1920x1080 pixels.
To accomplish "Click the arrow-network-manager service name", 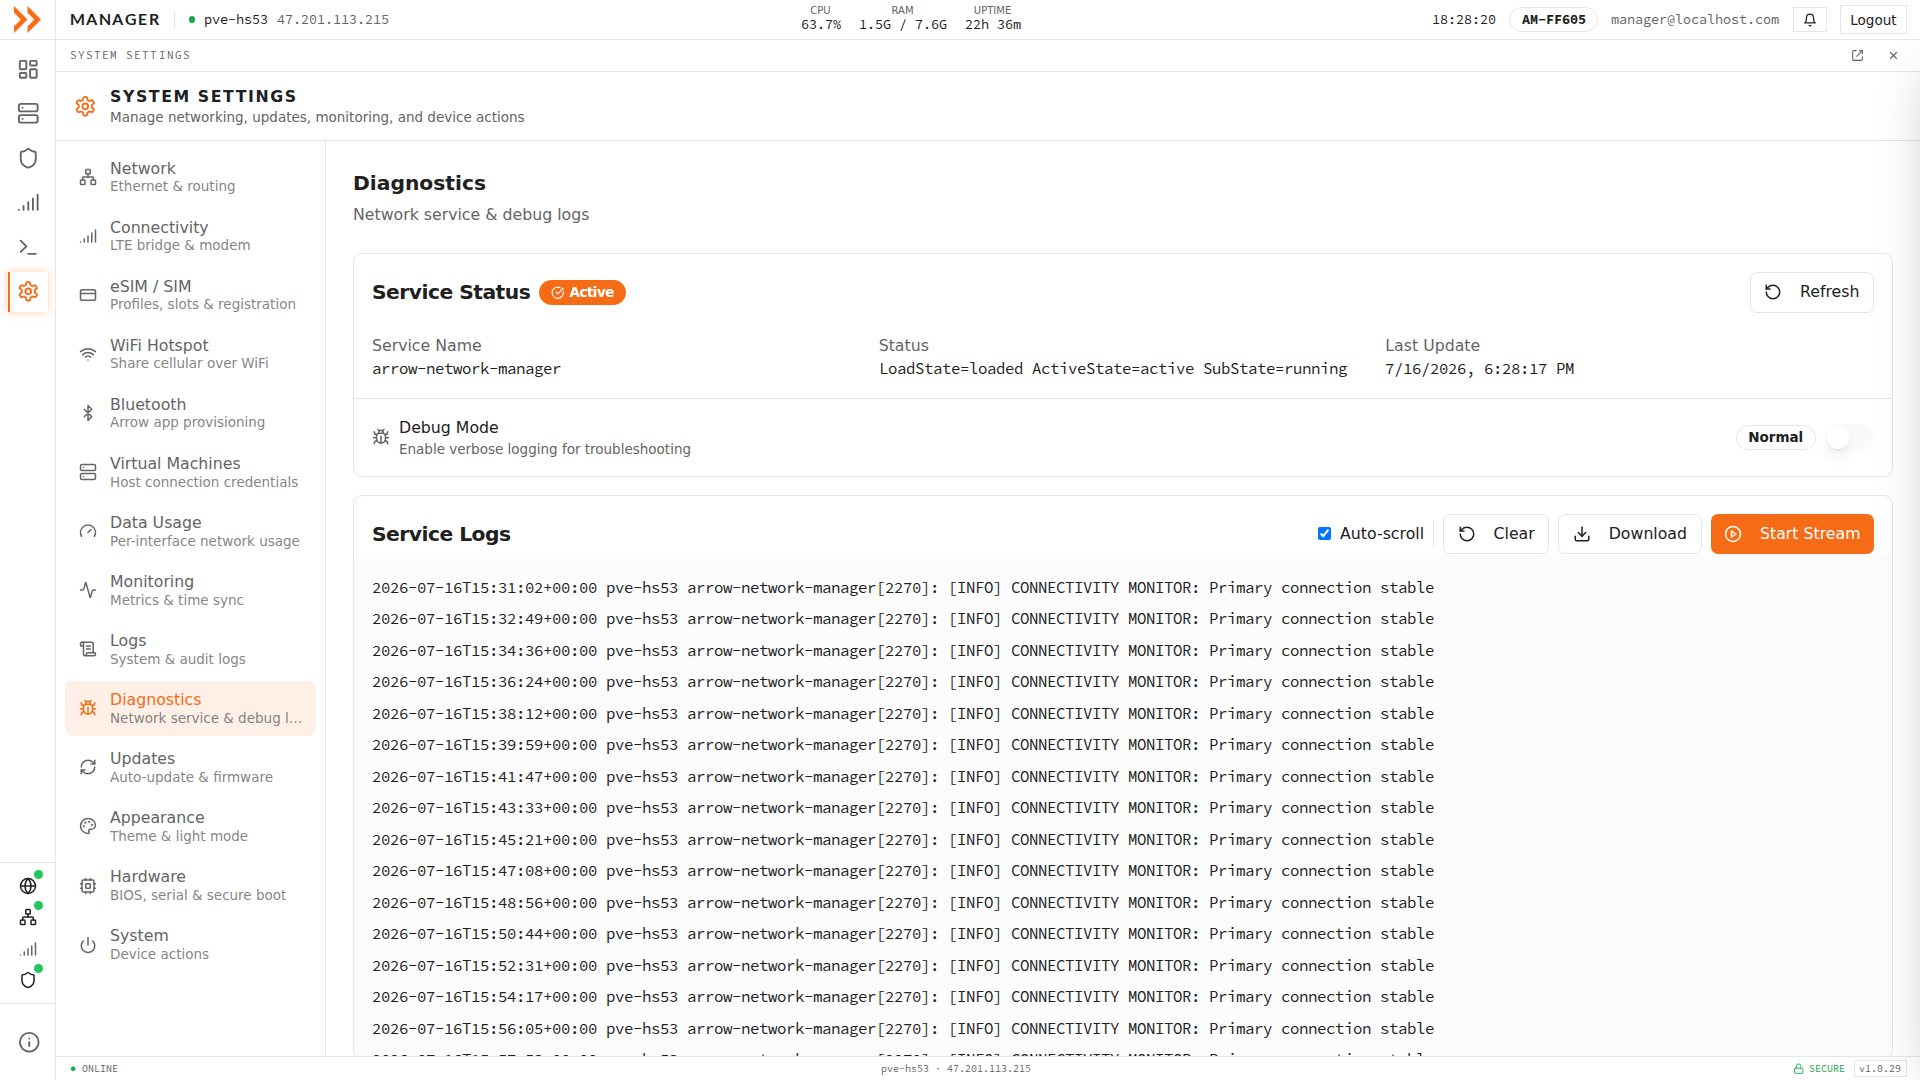I will click(466, 369).
